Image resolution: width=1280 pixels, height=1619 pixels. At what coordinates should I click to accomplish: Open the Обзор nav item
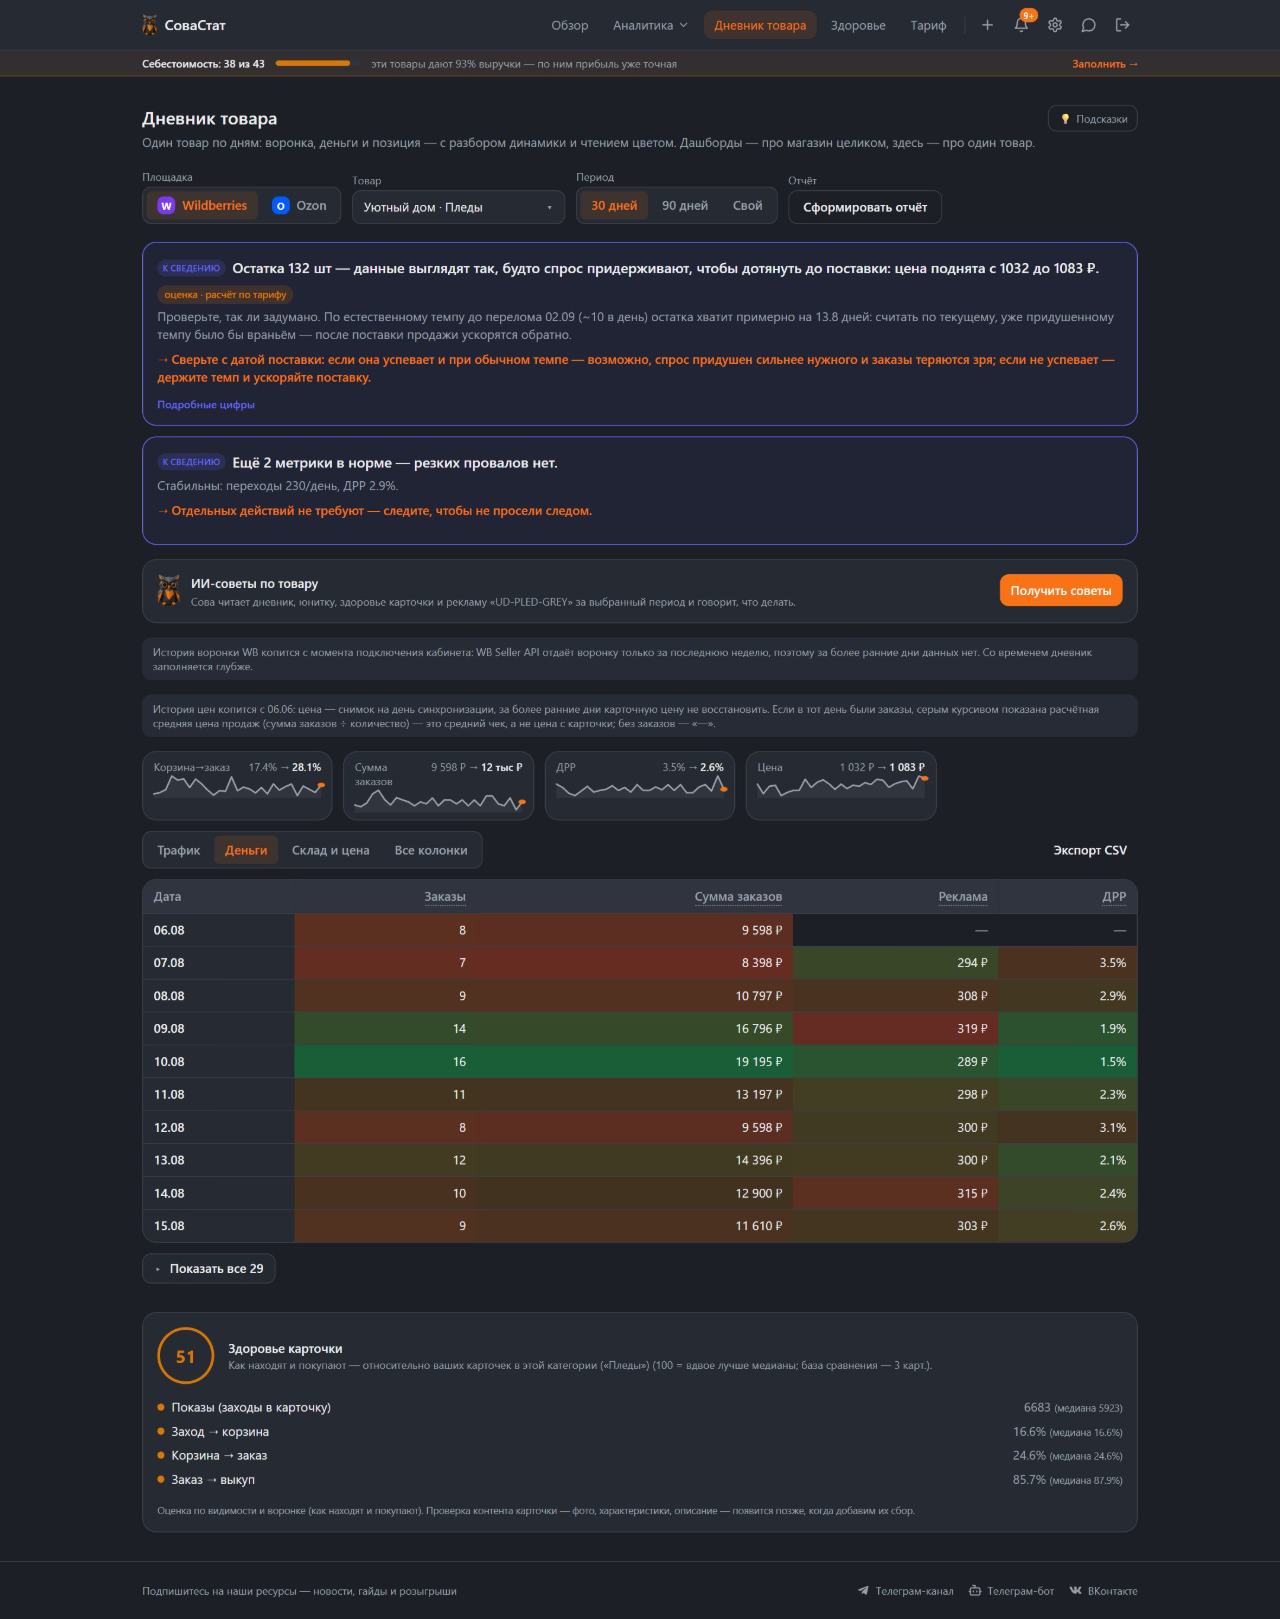click(570, 25)
